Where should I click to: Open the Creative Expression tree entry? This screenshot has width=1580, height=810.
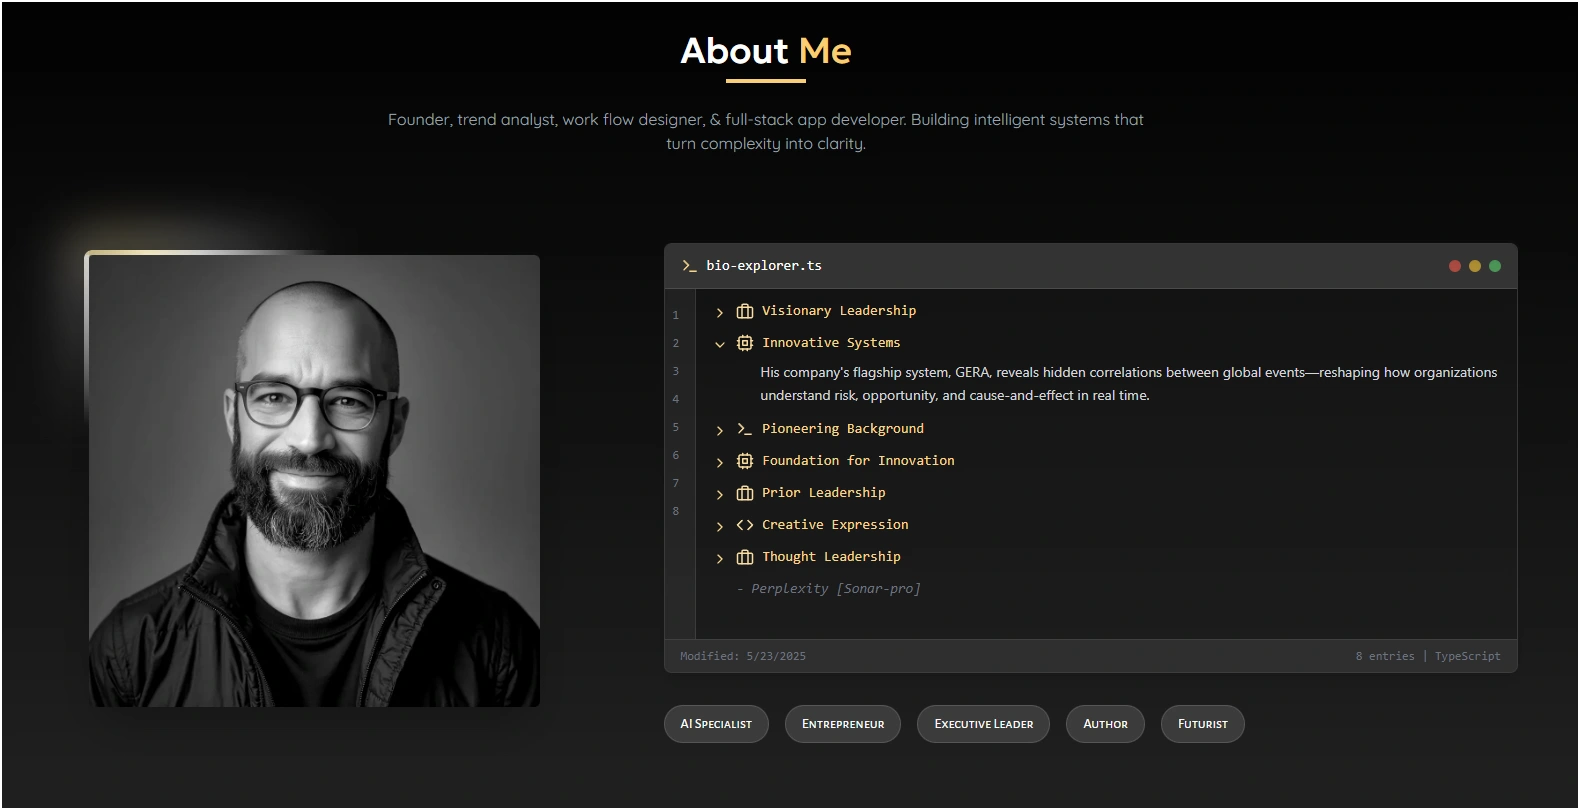[x=835, y=525]
